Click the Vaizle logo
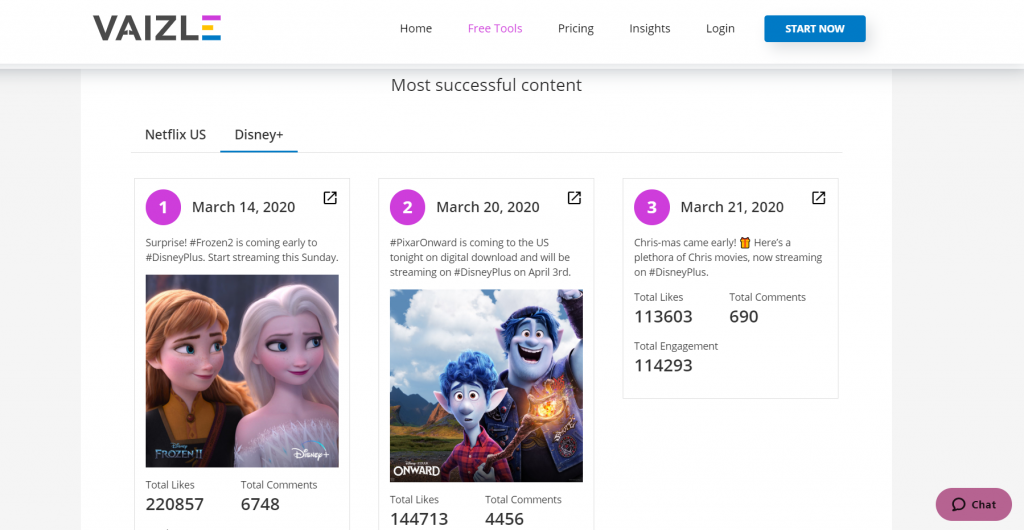Viewport: 1024px width, 530px height. point(157,28)
